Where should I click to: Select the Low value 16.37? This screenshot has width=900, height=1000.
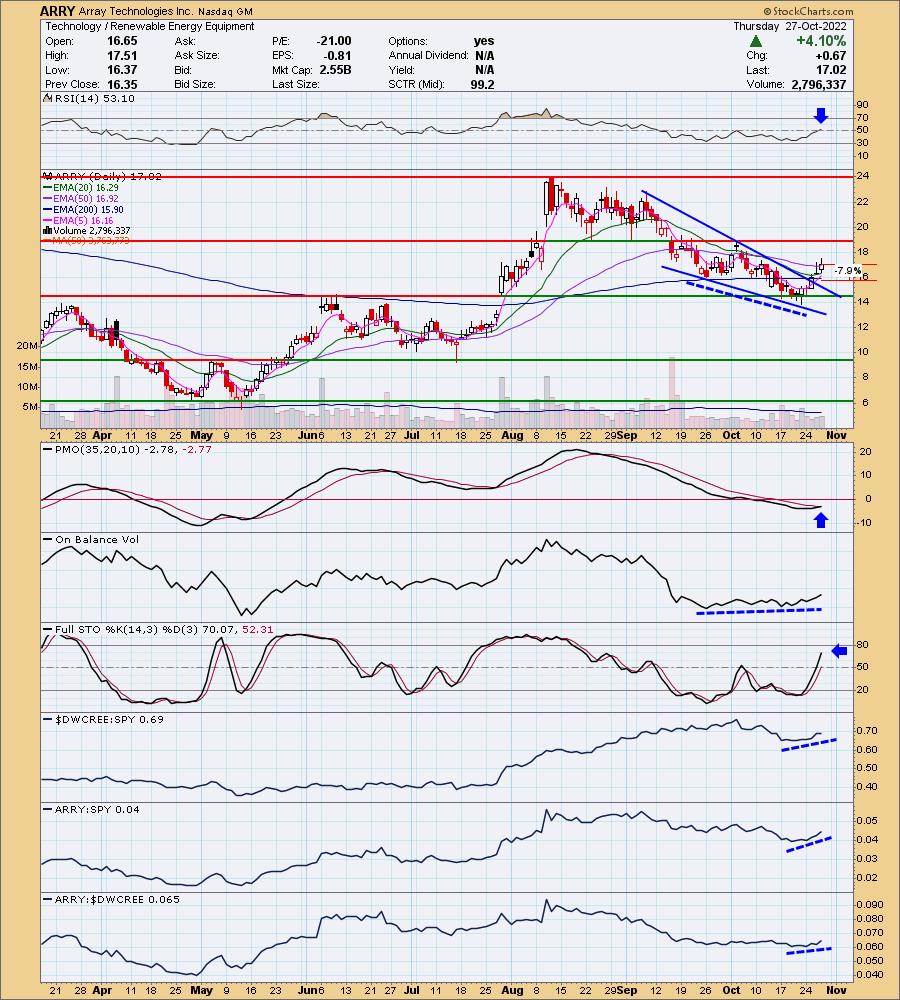point(122,70)
